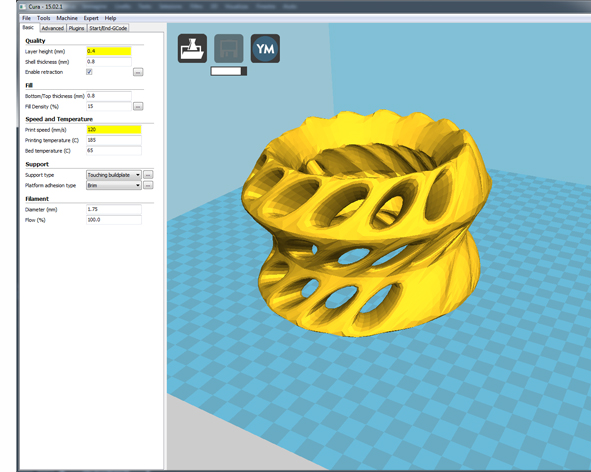Open Fill Density extra settings button
Screen dimensions: 591x472
[138, 107]
